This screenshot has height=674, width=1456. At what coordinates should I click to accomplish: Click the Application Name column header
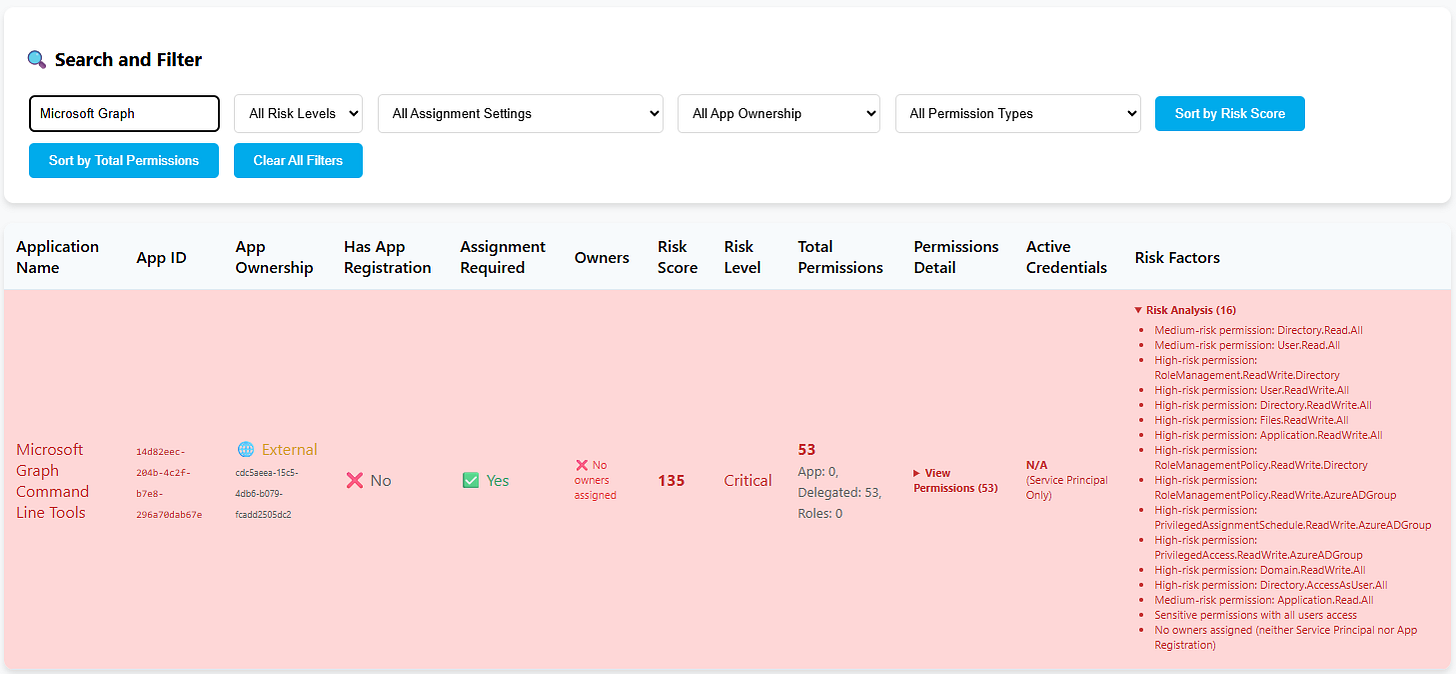57,257
